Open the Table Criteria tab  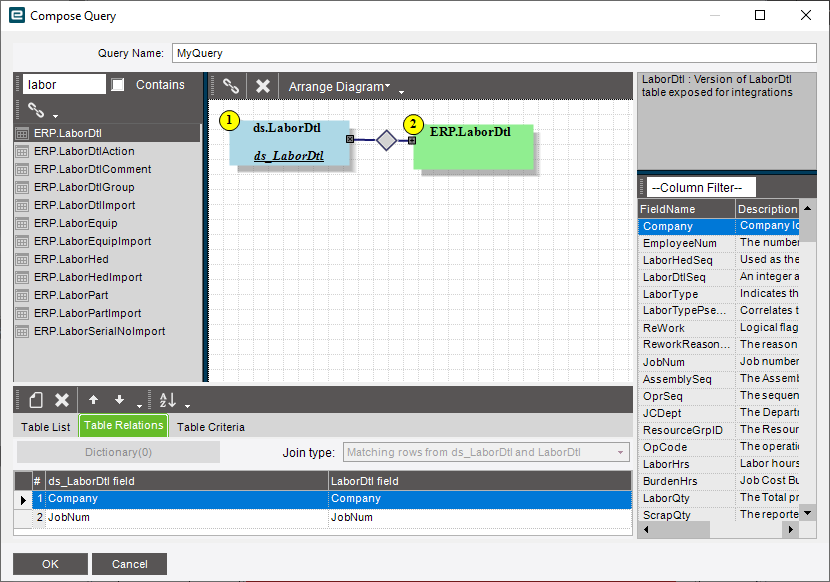coord(211,427)
